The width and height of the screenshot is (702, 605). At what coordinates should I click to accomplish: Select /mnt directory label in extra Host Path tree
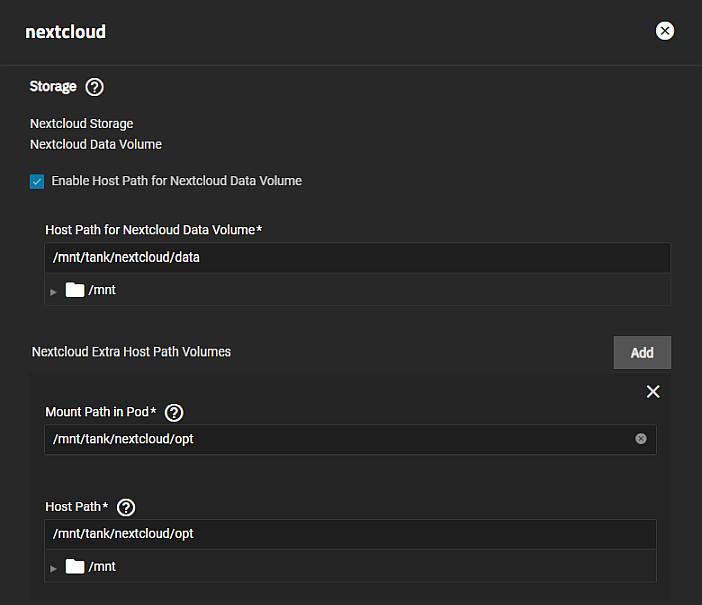pyautogui.click(x=102, y=567)
